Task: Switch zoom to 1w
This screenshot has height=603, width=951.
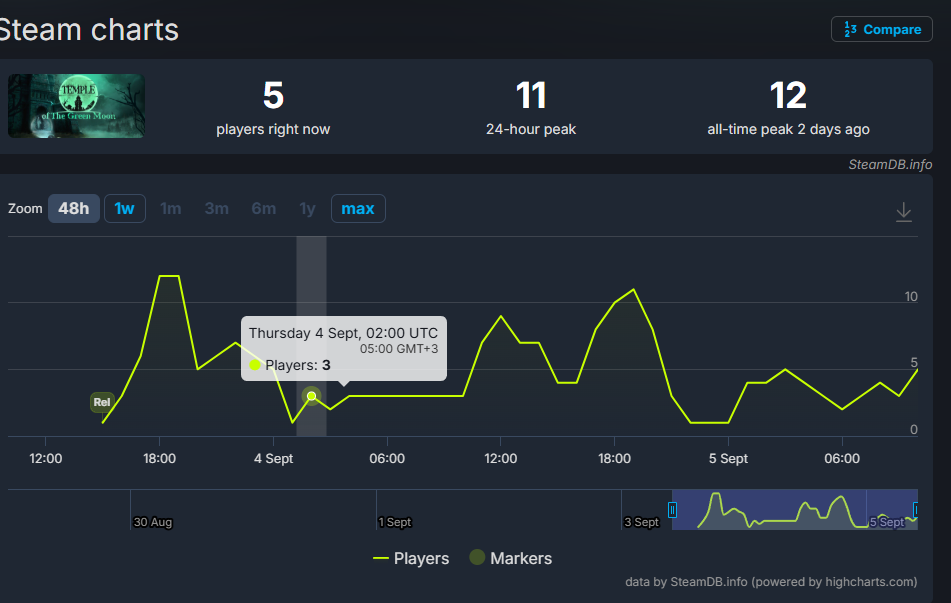Action: 124,209
